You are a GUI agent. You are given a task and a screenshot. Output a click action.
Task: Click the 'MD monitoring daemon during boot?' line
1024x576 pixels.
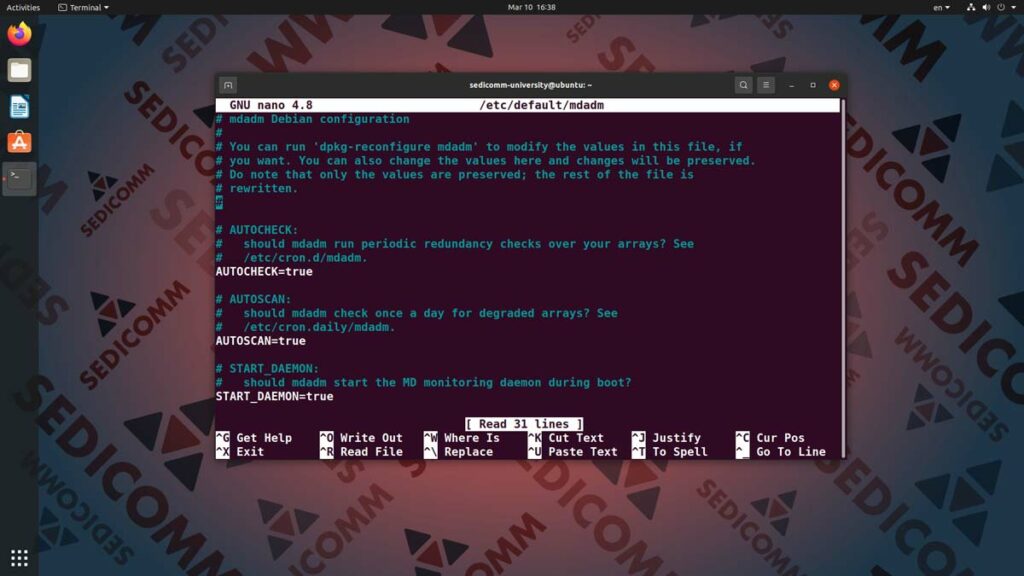423,382
